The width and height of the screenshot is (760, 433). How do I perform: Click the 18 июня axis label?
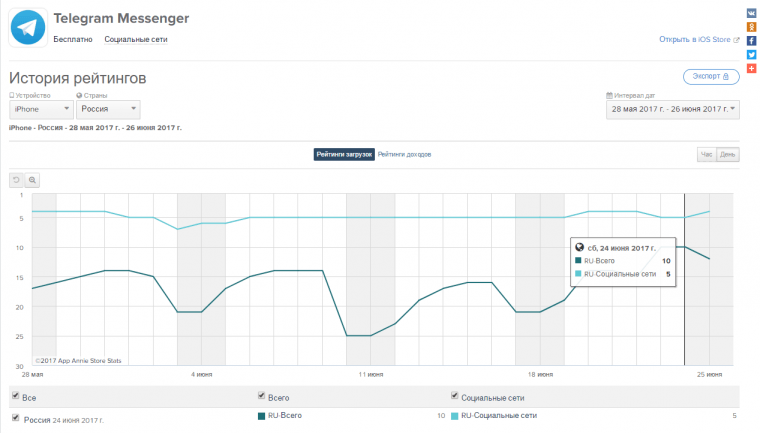coord(540,374)
